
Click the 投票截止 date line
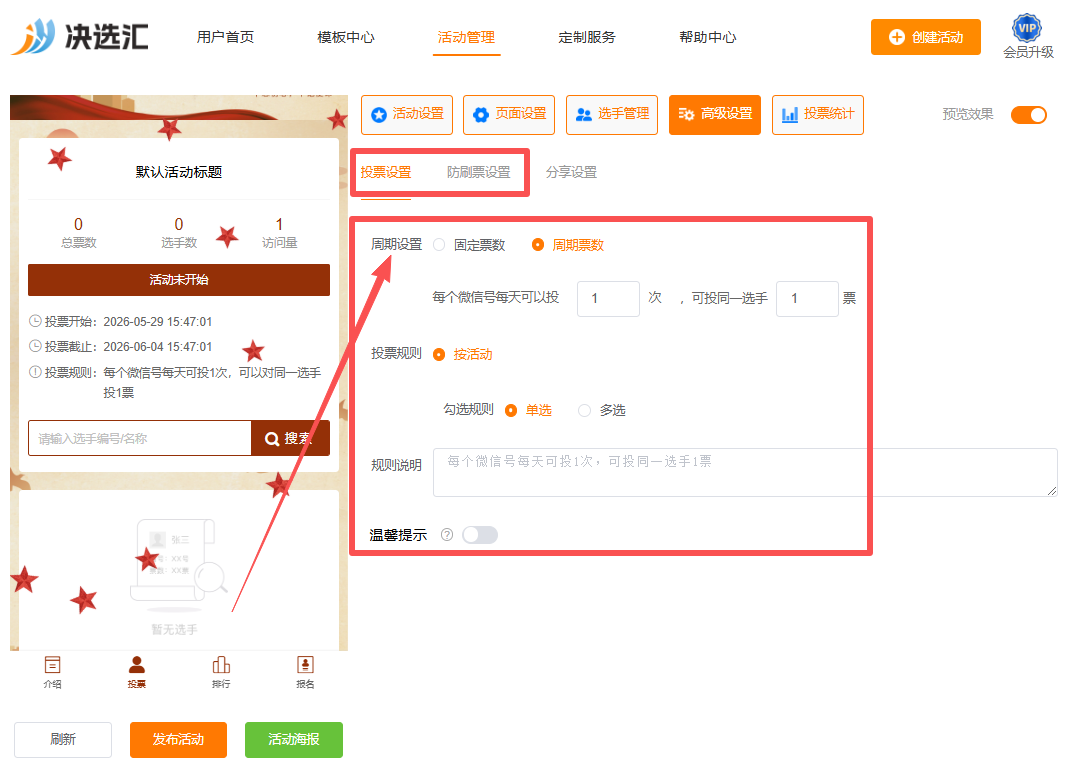[x=121, y=346]
